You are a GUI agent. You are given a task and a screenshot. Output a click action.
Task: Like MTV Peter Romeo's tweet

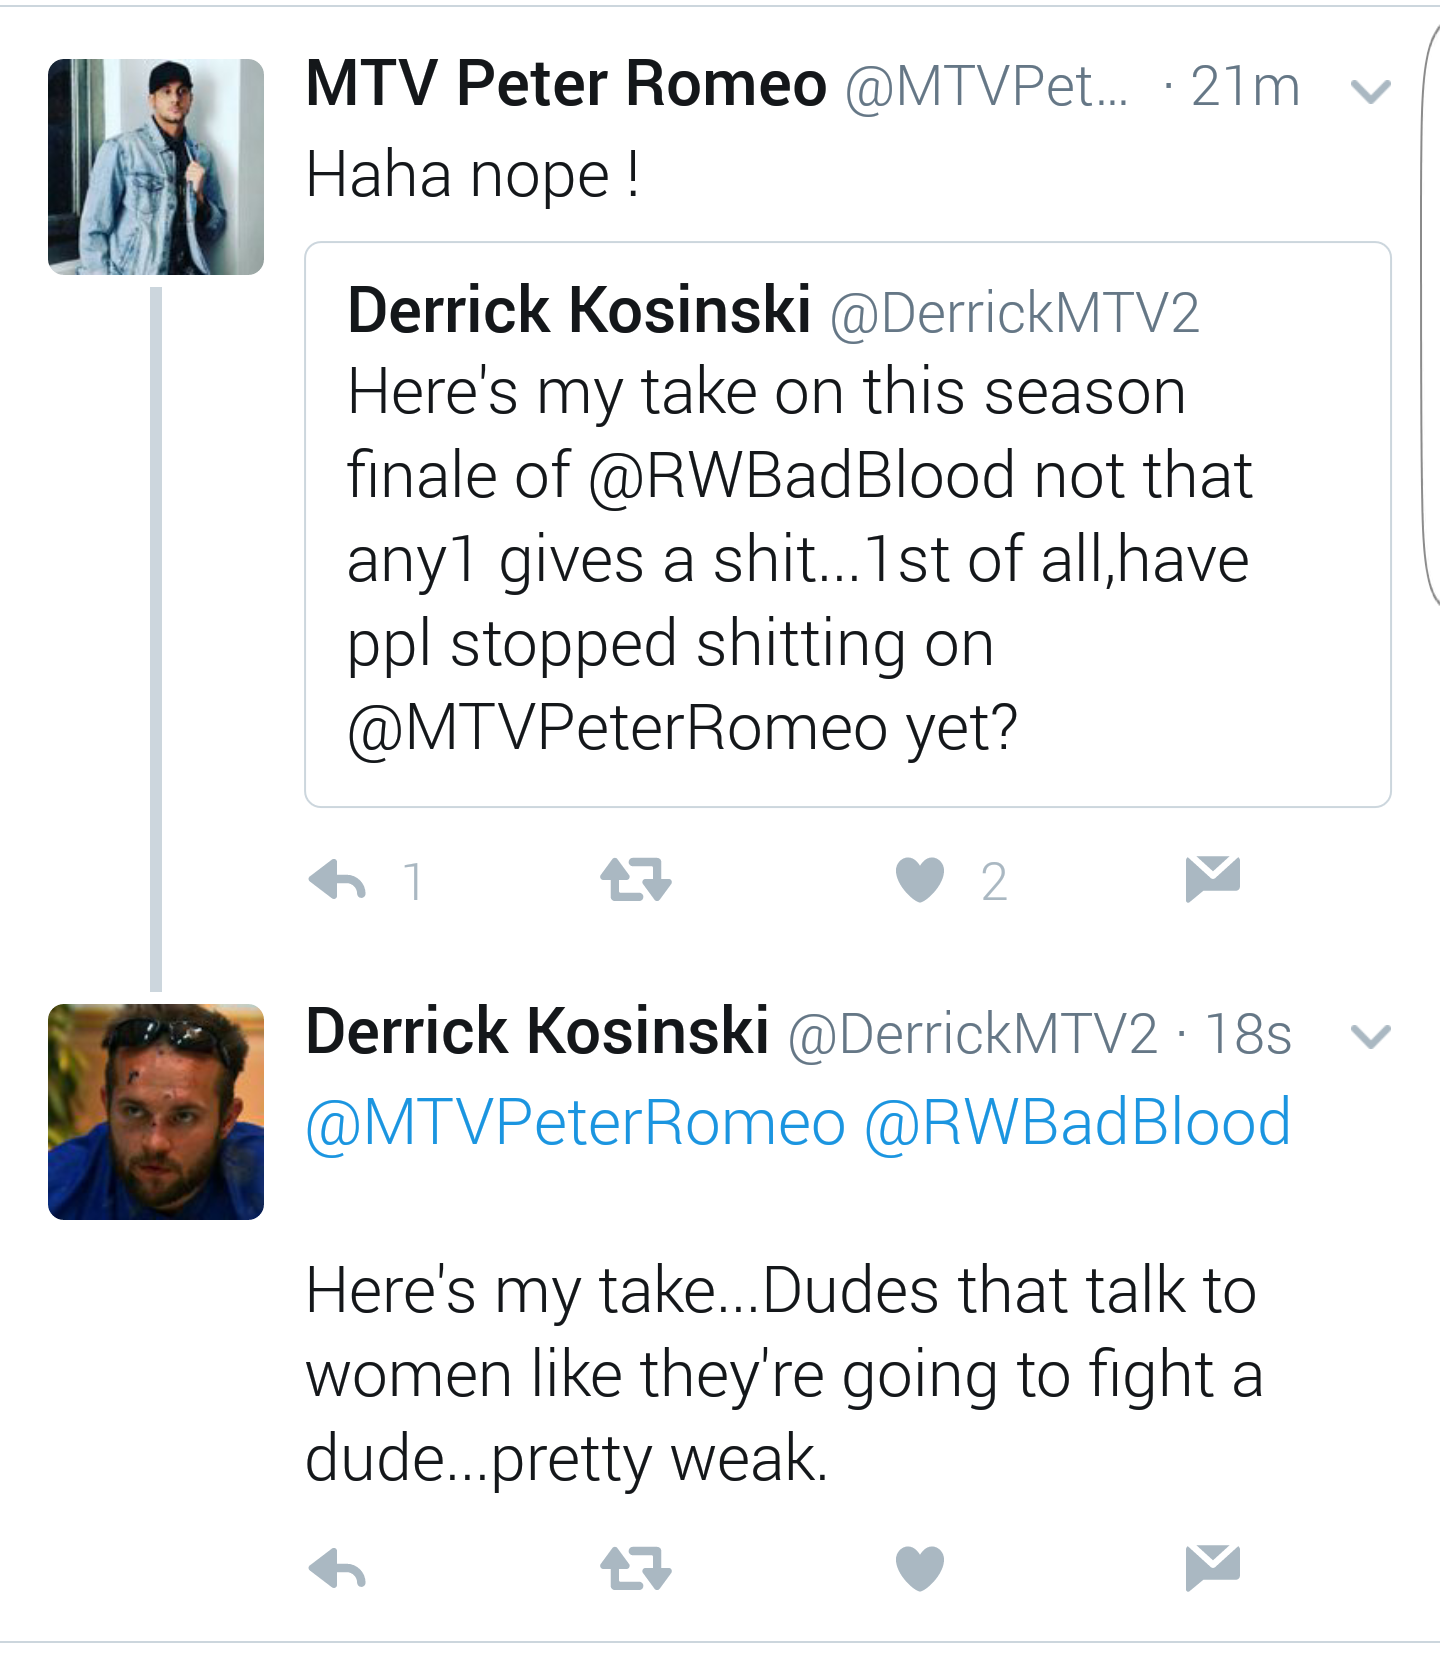point(920,881)
